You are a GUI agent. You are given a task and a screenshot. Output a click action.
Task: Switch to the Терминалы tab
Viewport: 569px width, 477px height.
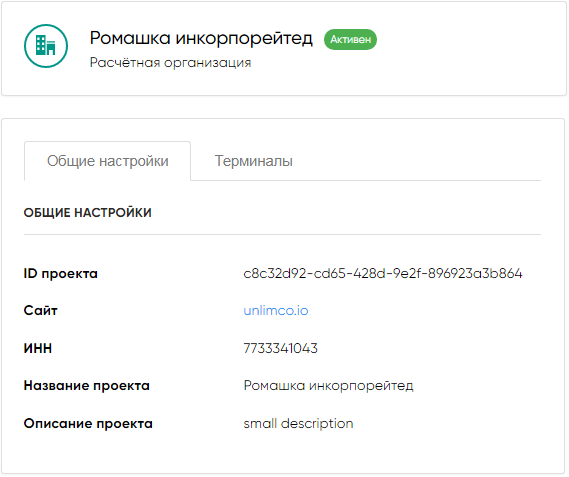[x=254, y=161]
